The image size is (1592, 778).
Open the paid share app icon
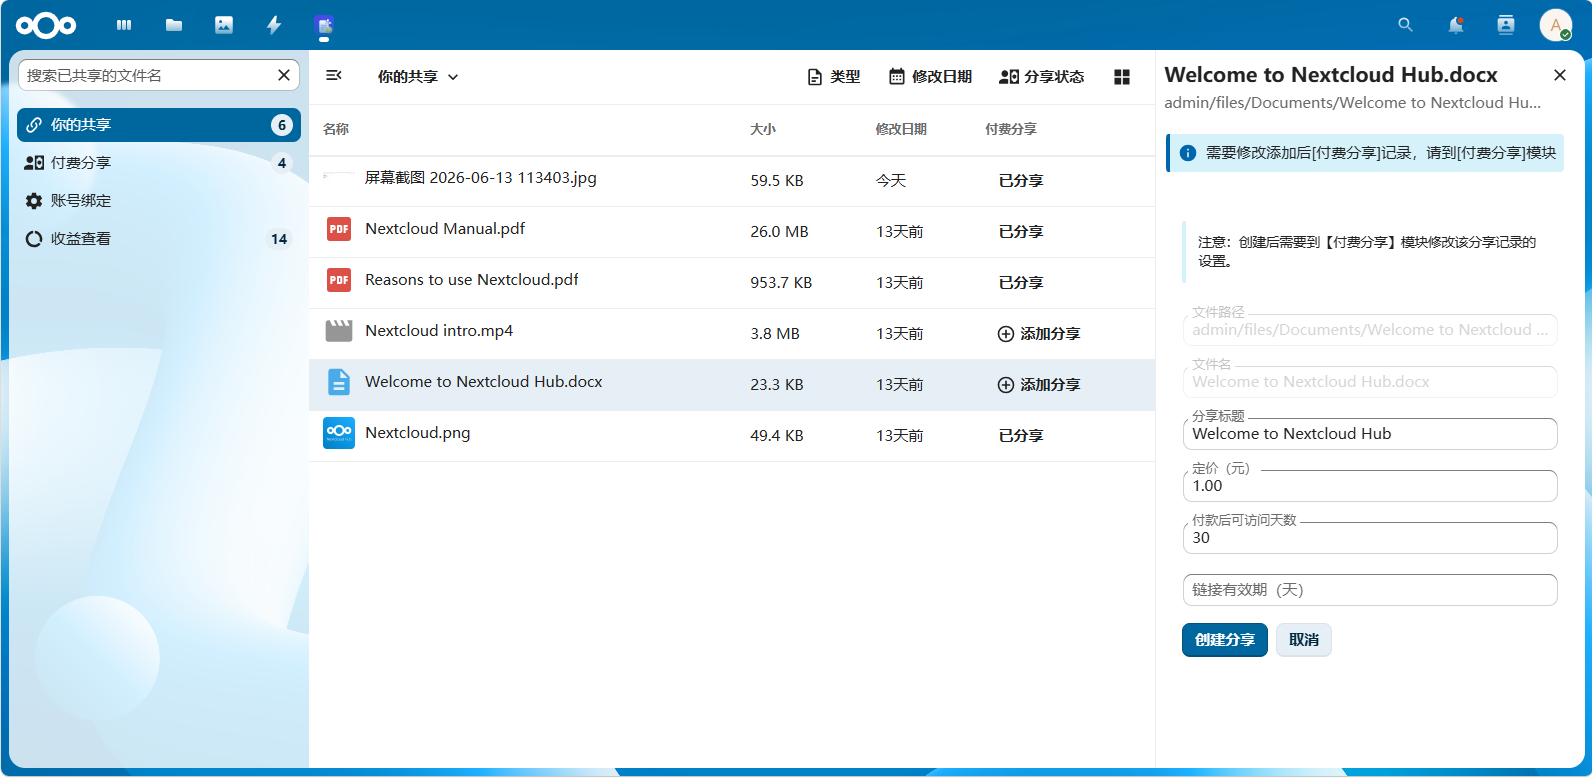[x=324, y=25]
